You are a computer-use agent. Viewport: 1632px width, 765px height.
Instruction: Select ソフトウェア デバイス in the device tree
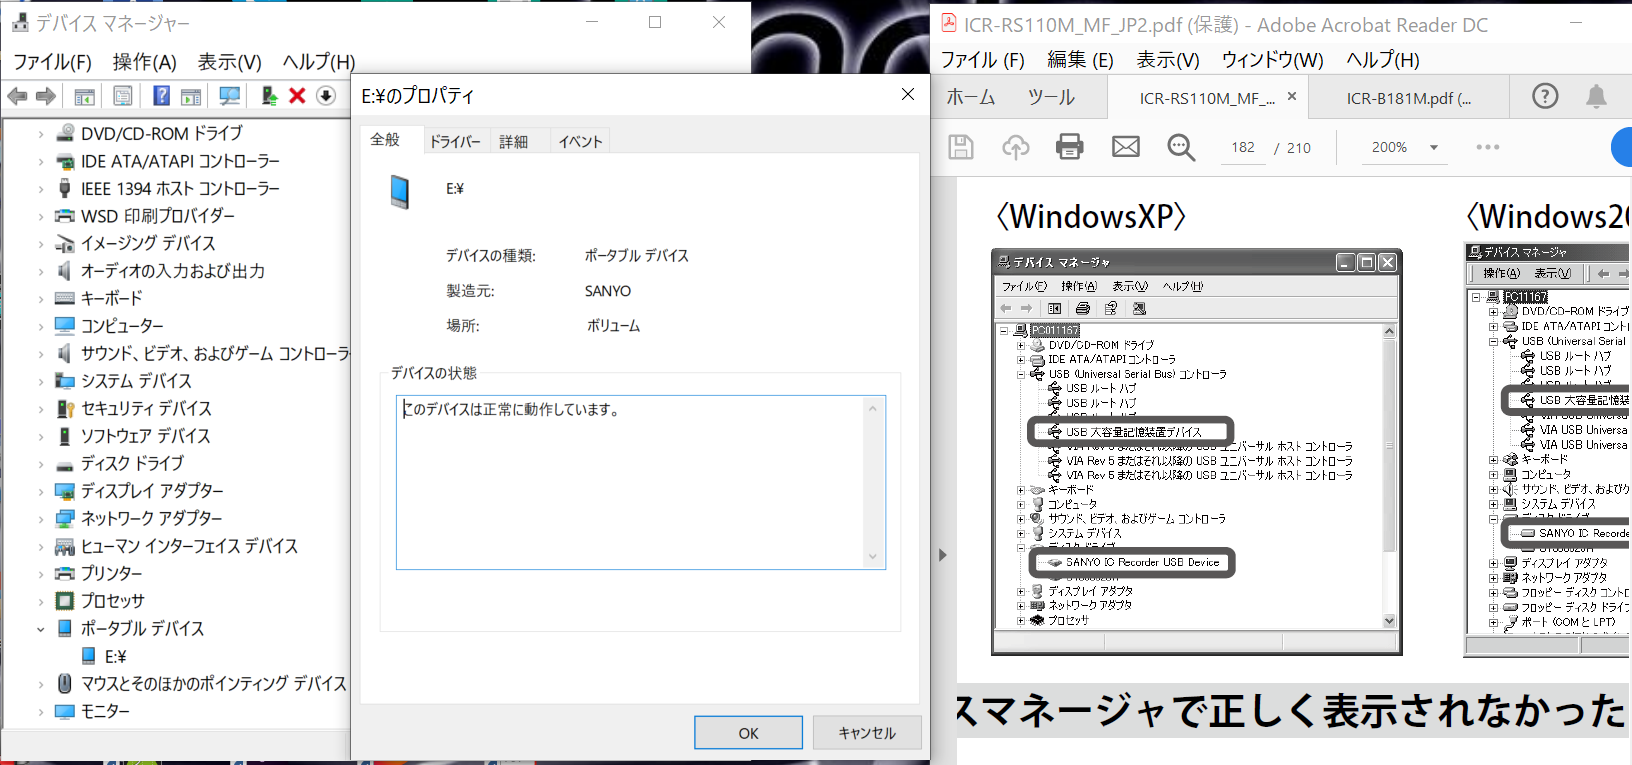pos(146,436)
